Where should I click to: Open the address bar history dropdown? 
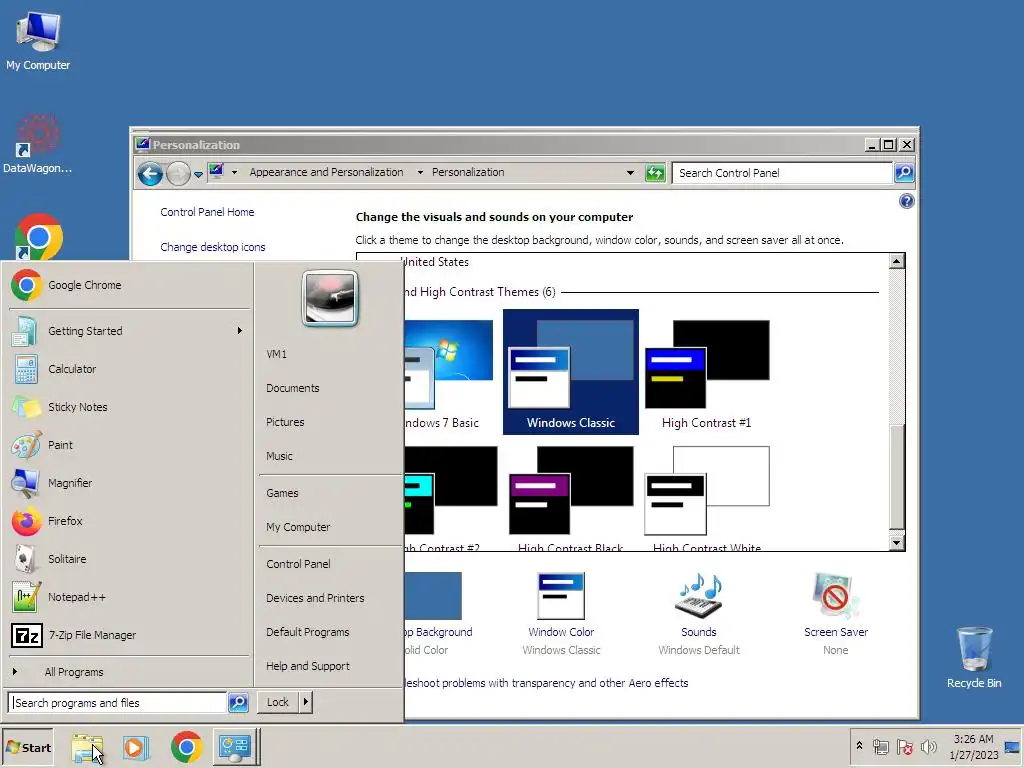pos(630,173)
